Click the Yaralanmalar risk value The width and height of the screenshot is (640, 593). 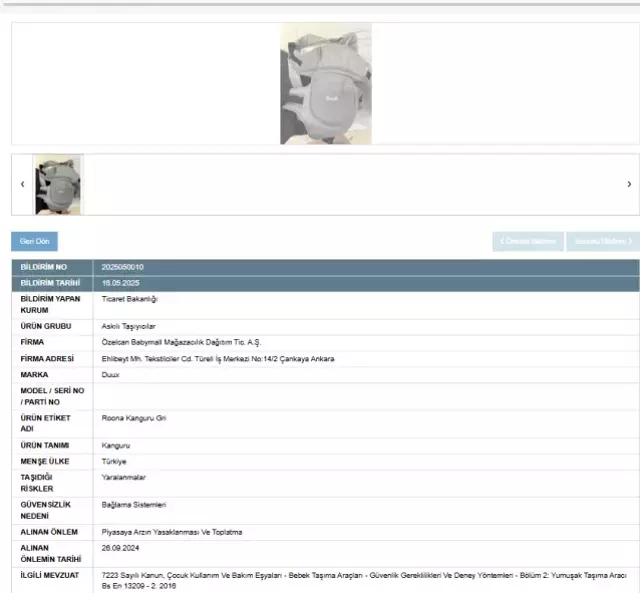click(x=124, y=477)
